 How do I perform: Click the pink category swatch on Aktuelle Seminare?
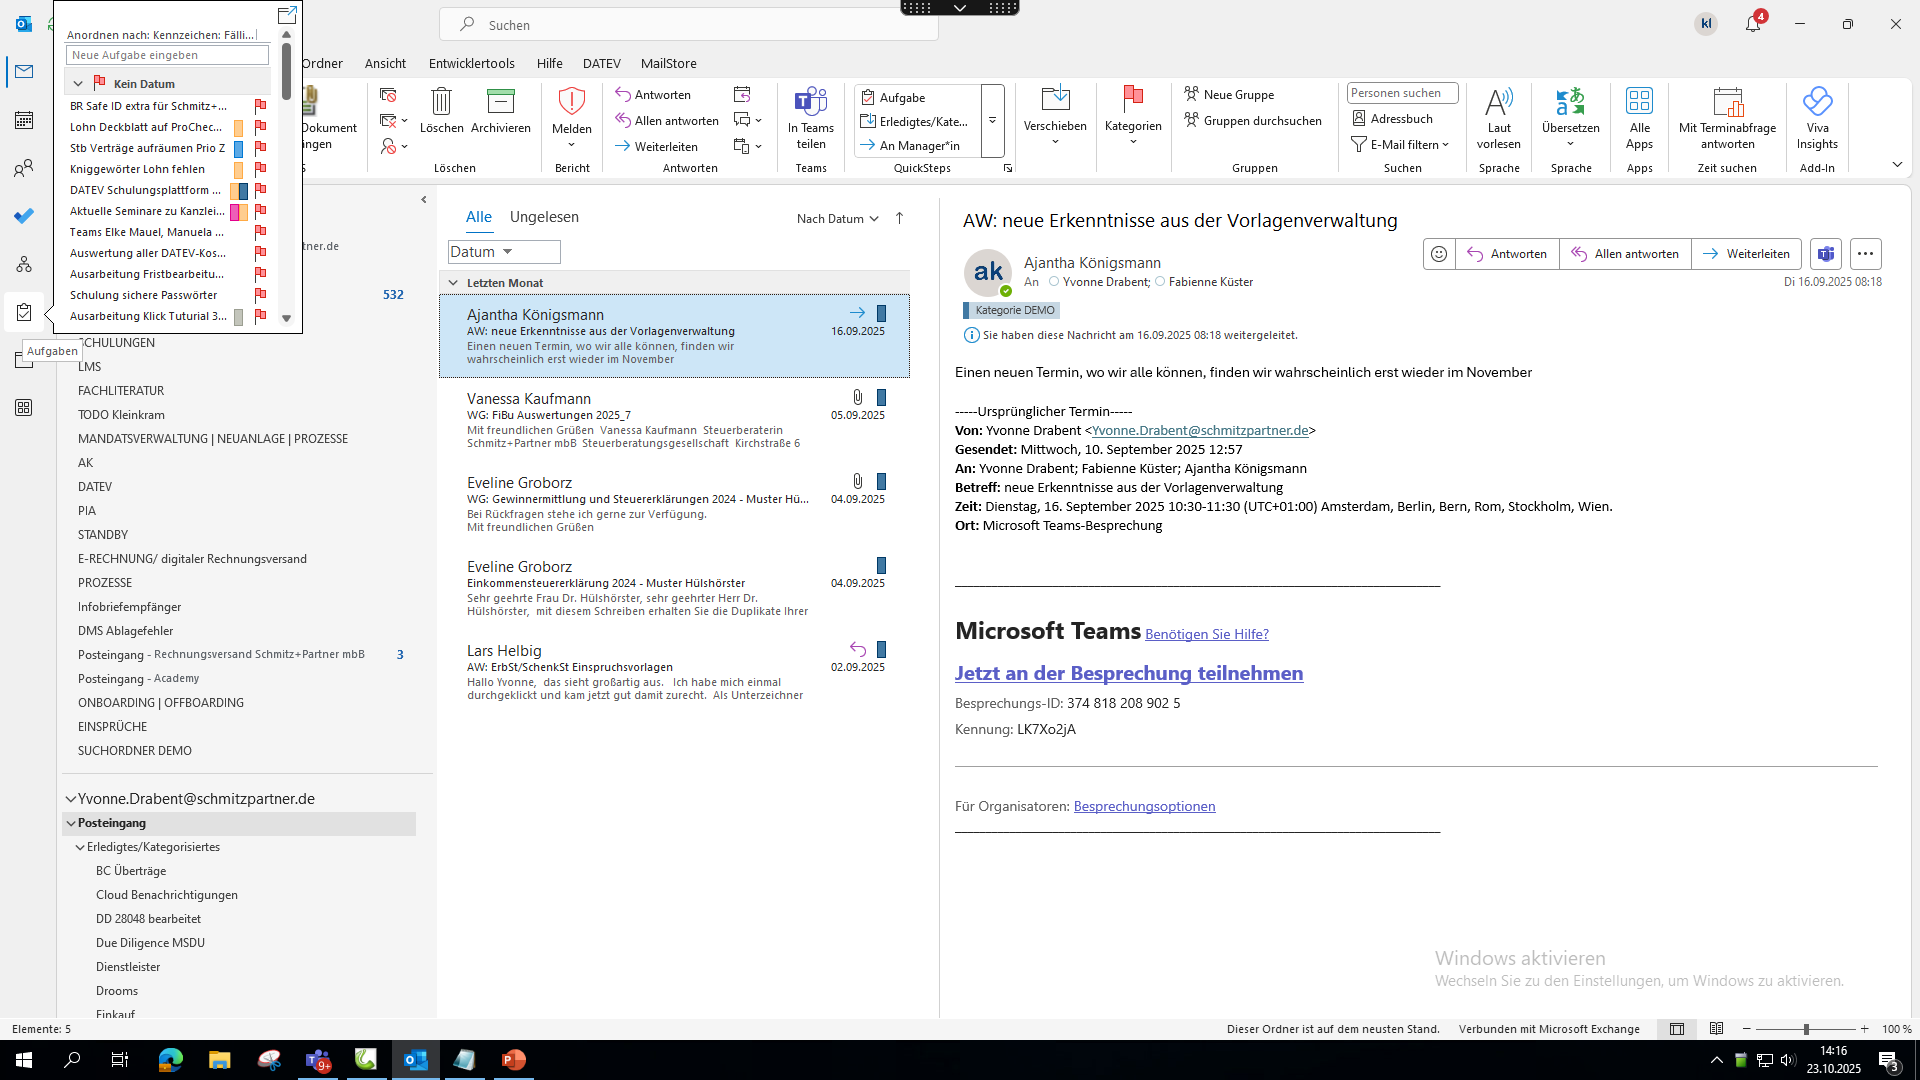[234, 212]
